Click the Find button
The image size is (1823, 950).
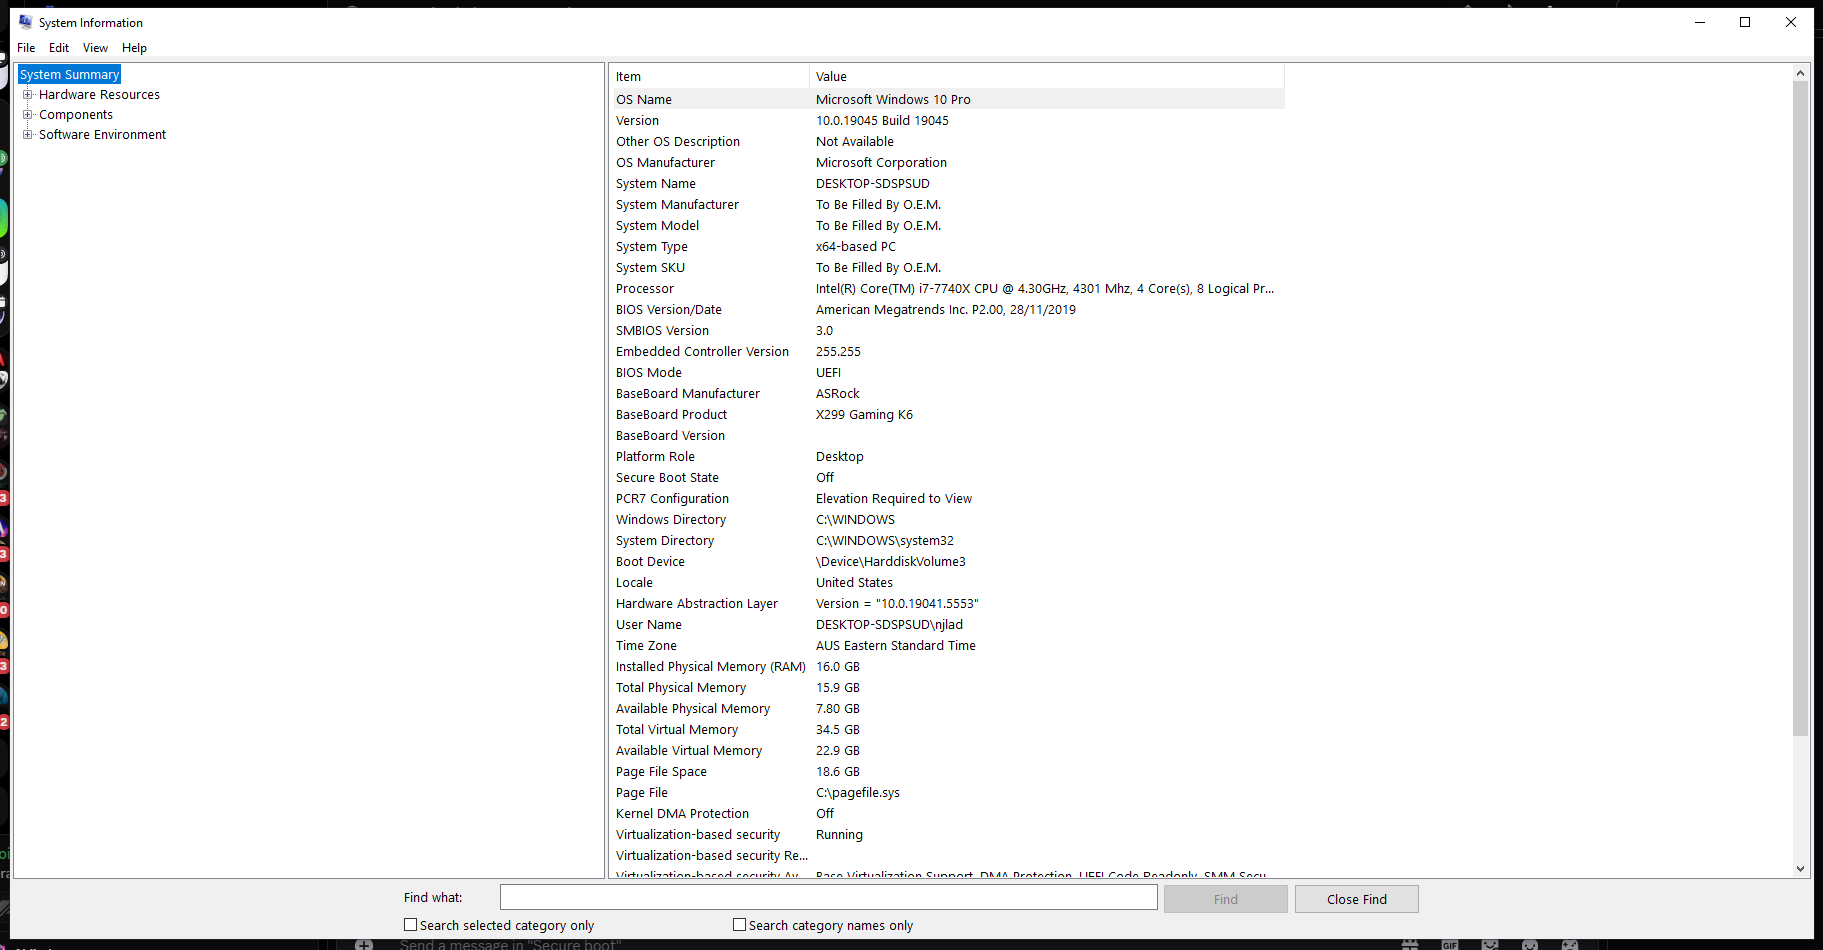[x=1225, y=899]
